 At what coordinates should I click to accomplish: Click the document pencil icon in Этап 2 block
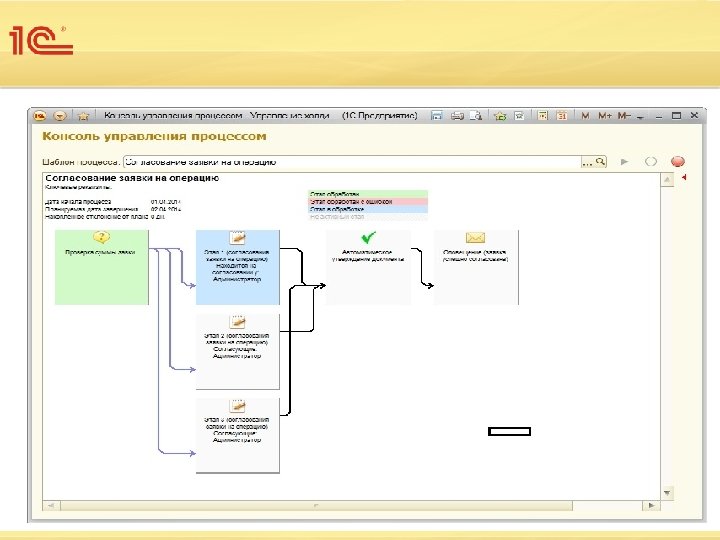[x=237, y=321]
